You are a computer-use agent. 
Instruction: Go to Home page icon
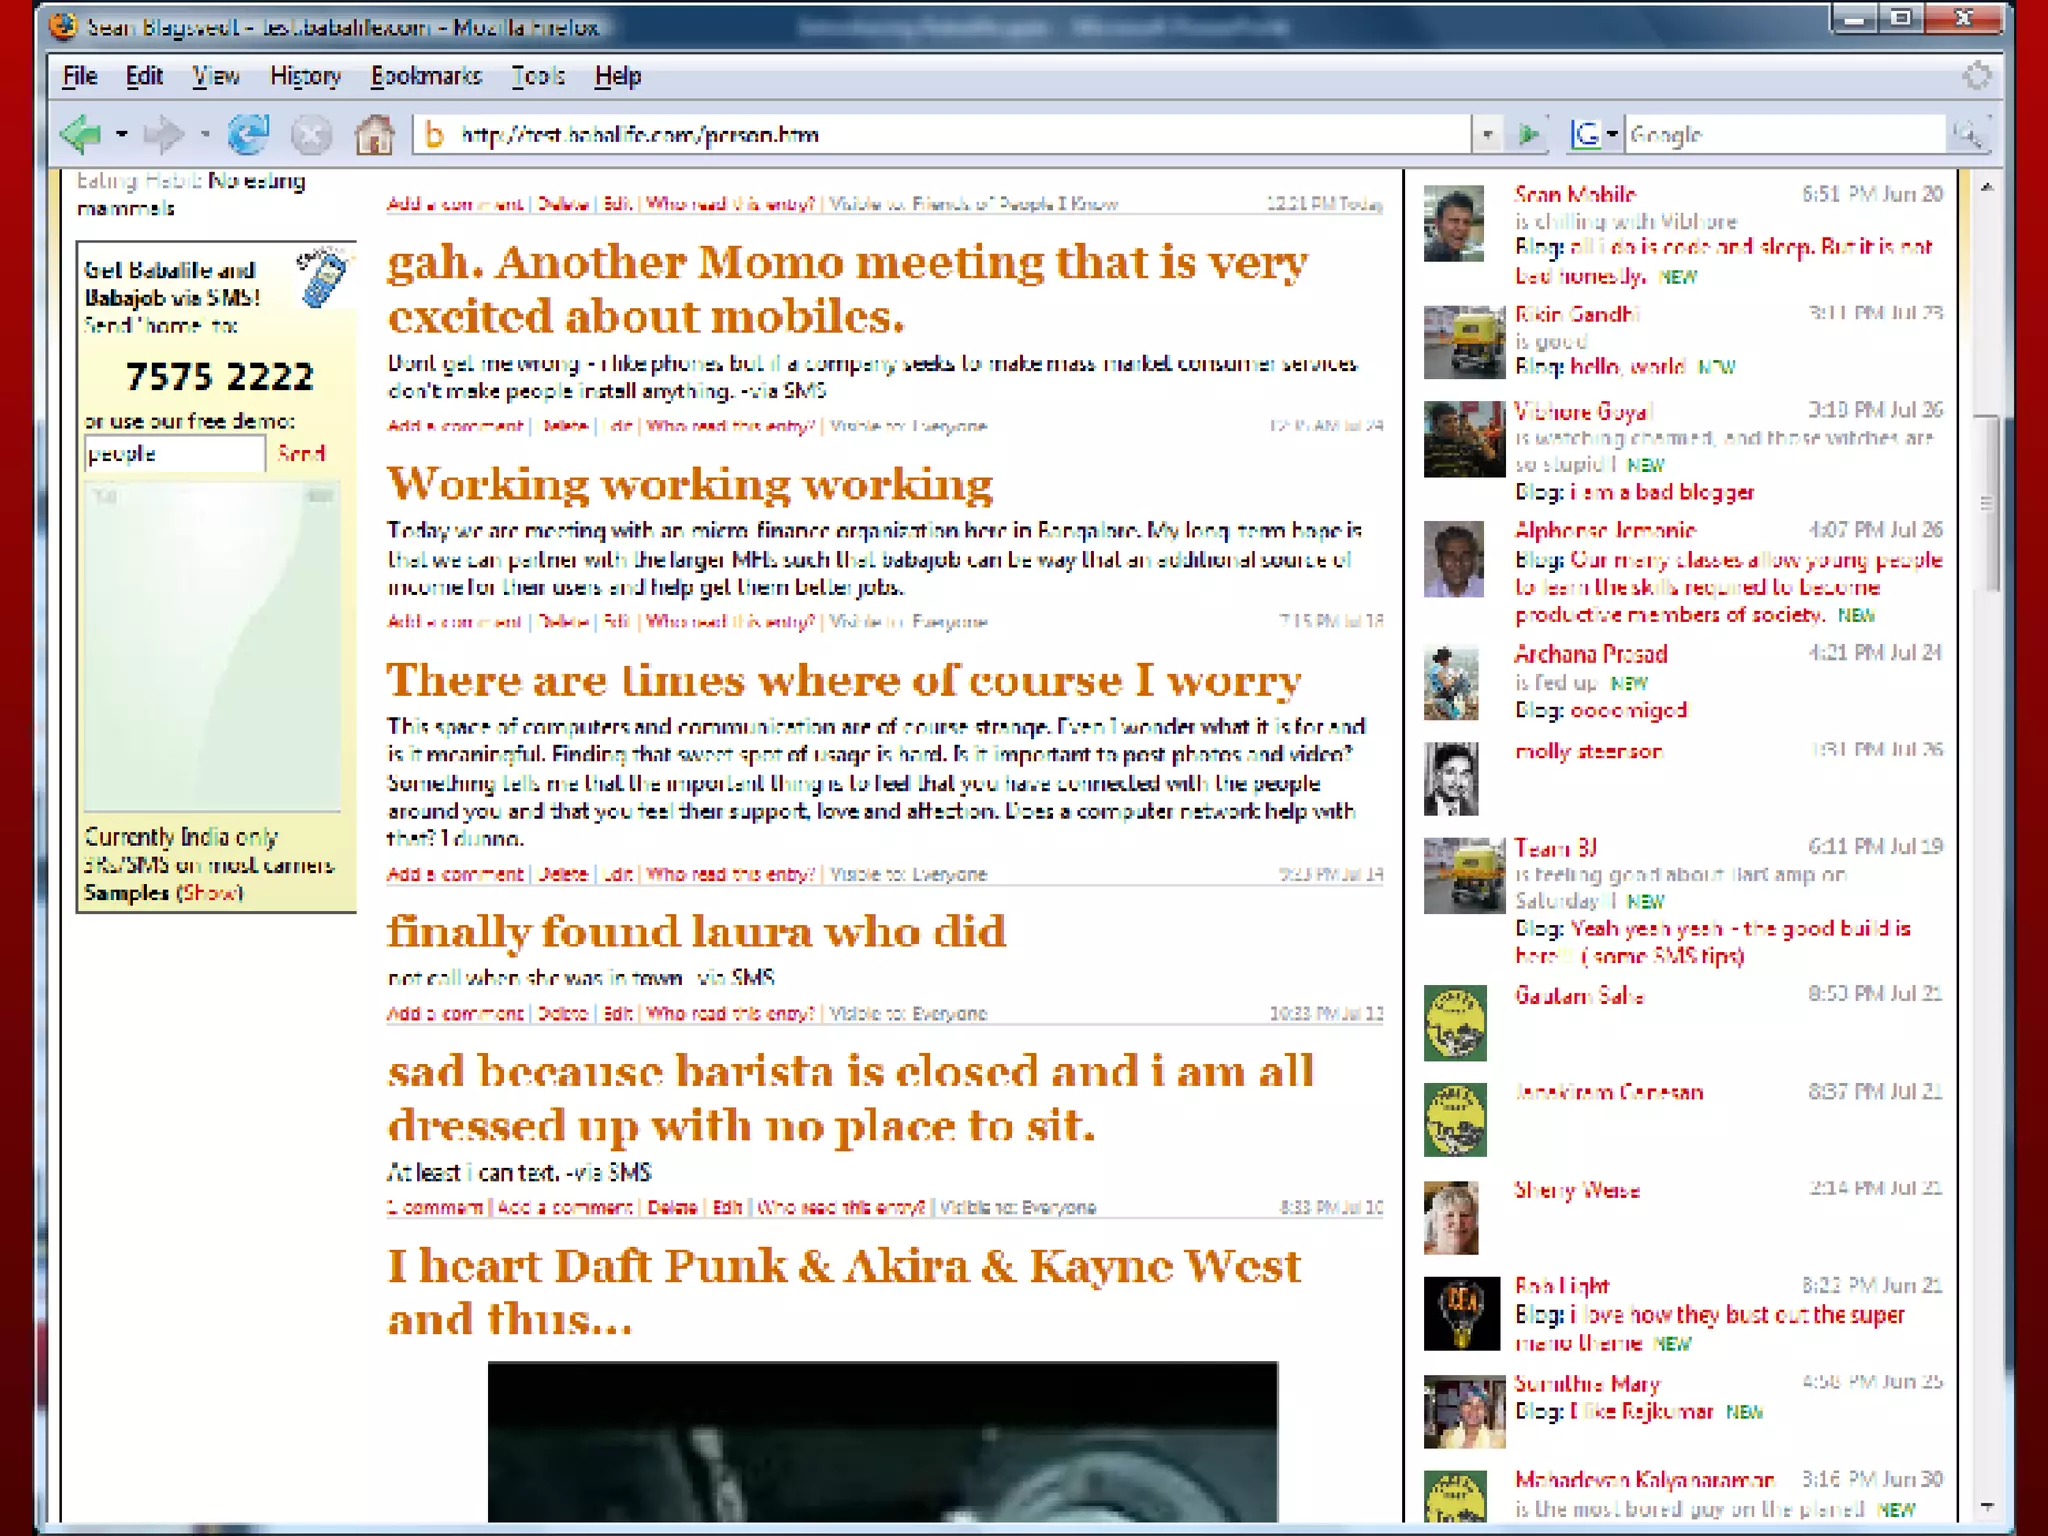[x=375, y=134]
